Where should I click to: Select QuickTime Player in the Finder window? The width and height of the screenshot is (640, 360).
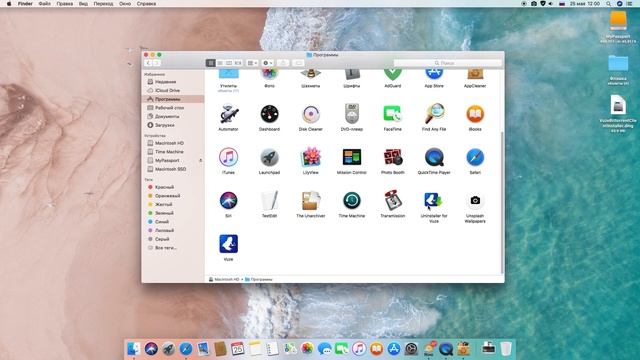click(434, 158)
